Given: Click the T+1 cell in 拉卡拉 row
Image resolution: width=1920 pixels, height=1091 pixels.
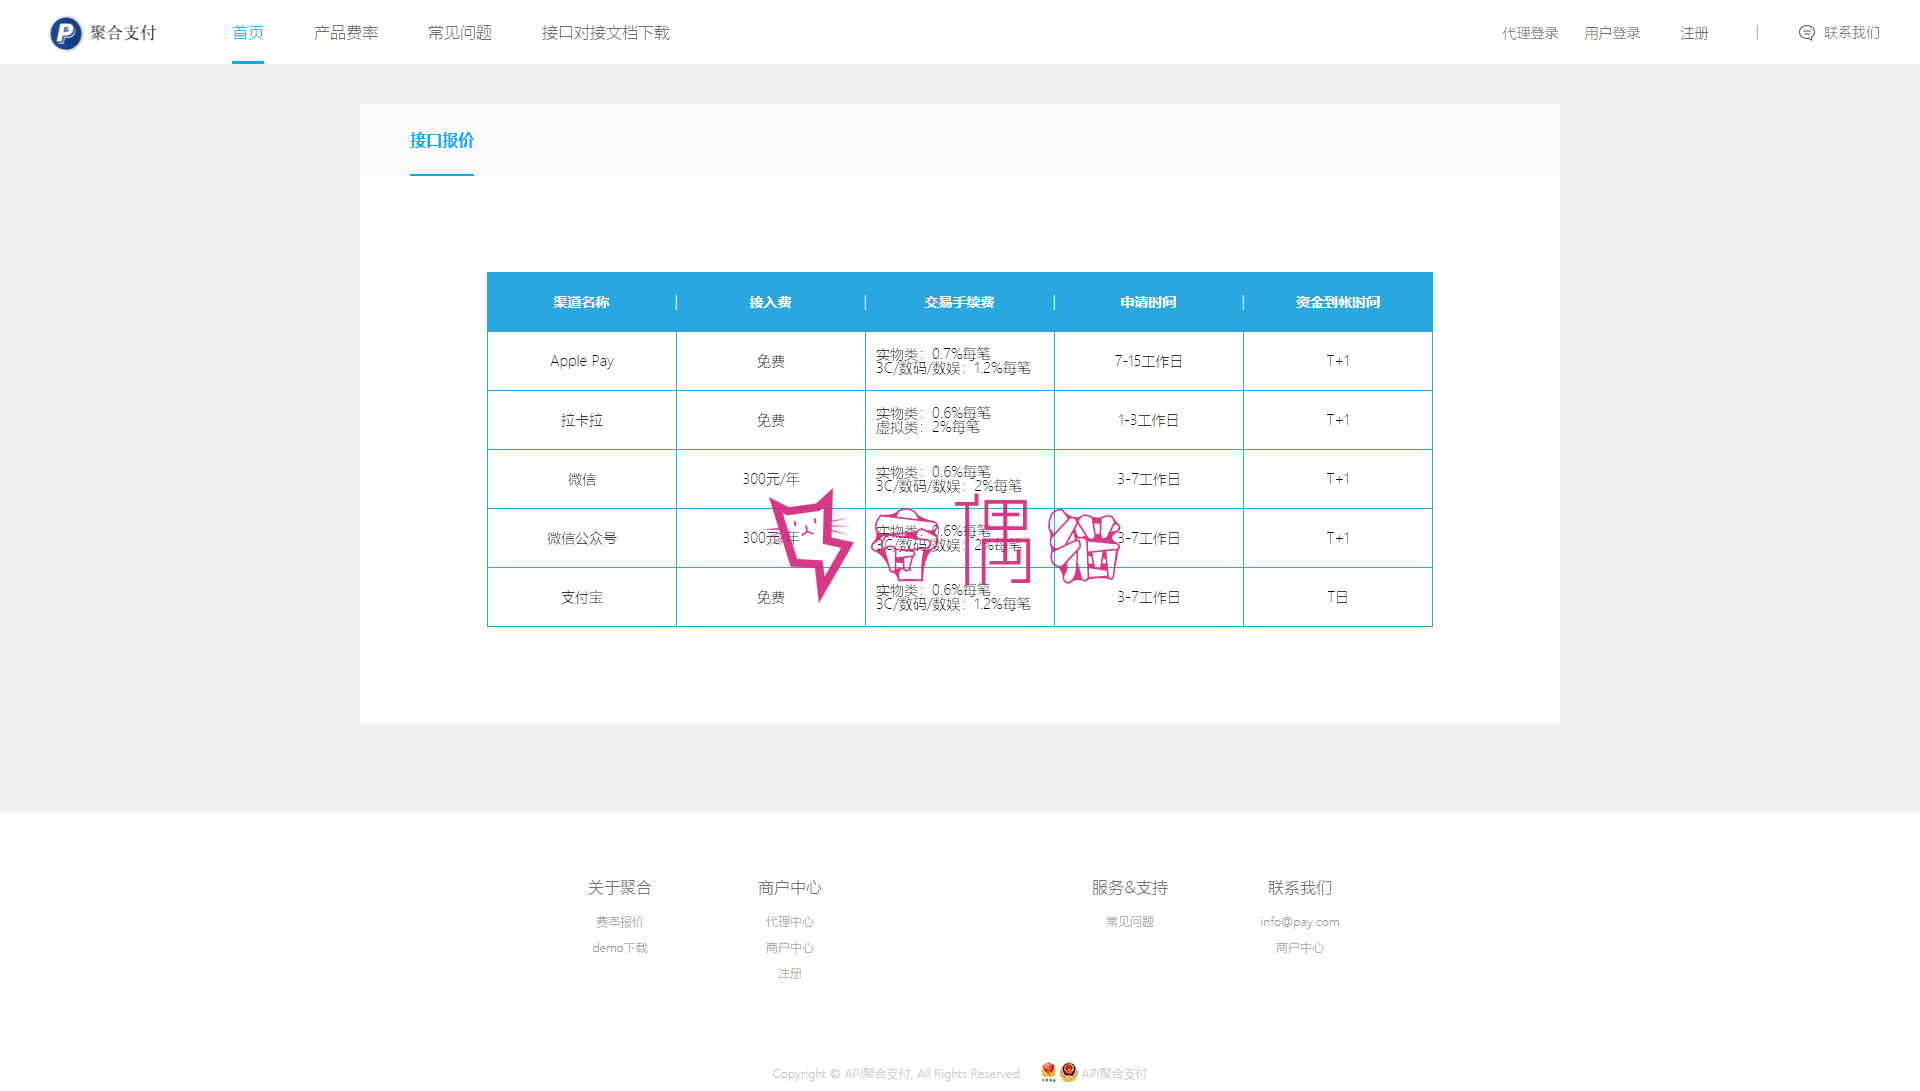Looking at the screenshot, I should pos(1338,420).
